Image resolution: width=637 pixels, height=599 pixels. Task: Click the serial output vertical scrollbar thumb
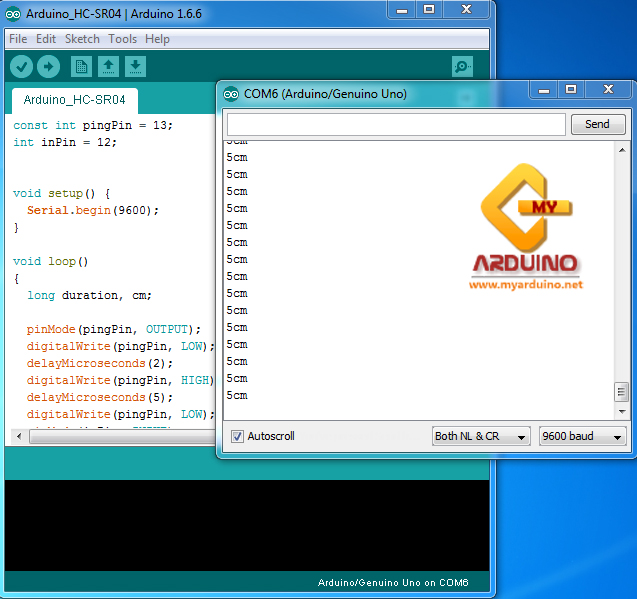pyautogui.click(x=621, y=391)
